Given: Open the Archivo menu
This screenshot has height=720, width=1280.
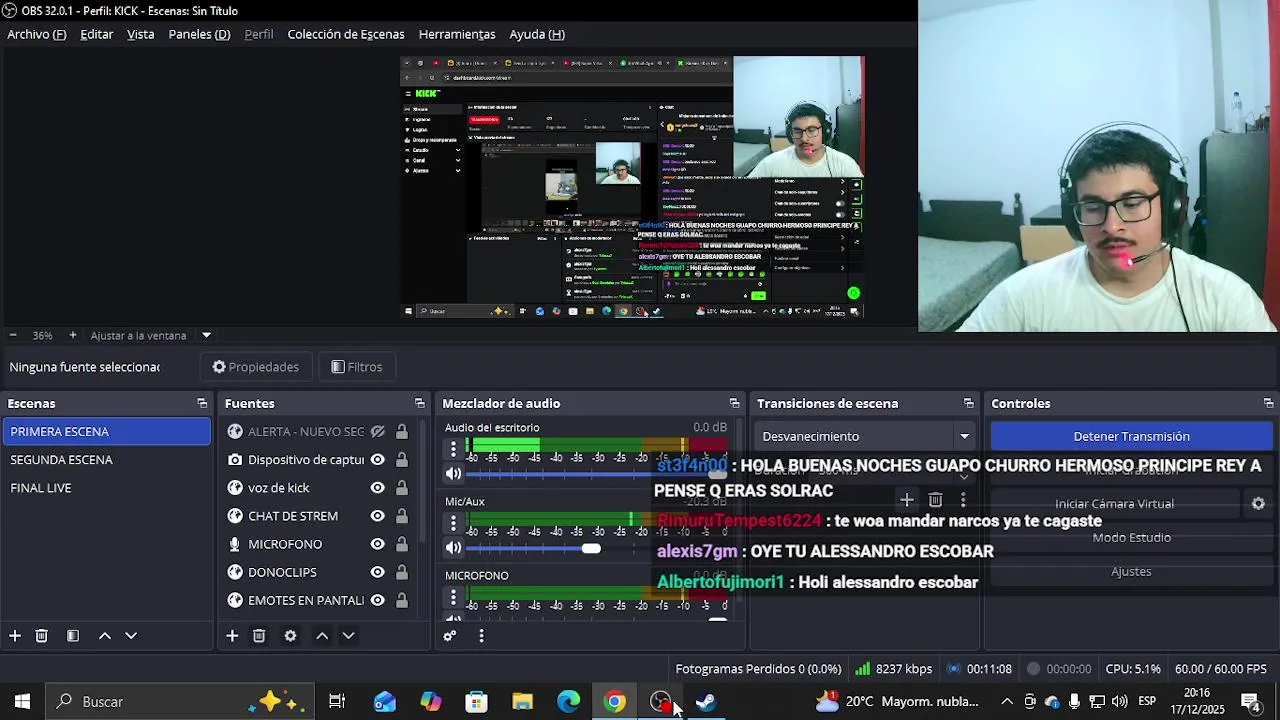Looking at the screenshot, I should click(37, 34).
